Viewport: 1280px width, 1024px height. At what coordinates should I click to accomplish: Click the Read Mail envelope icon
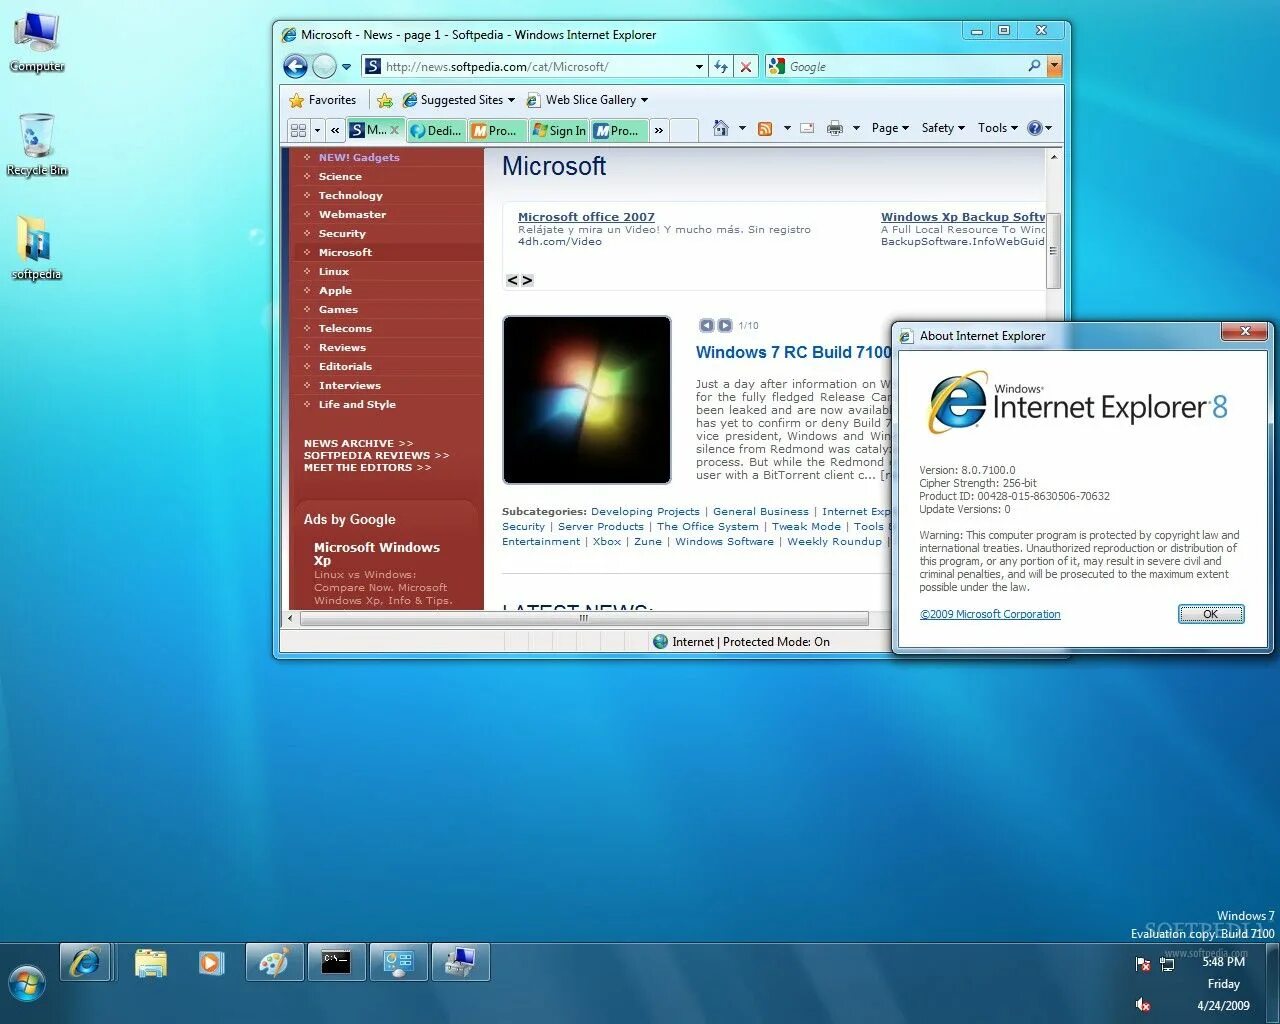click(x=805, y=128)
